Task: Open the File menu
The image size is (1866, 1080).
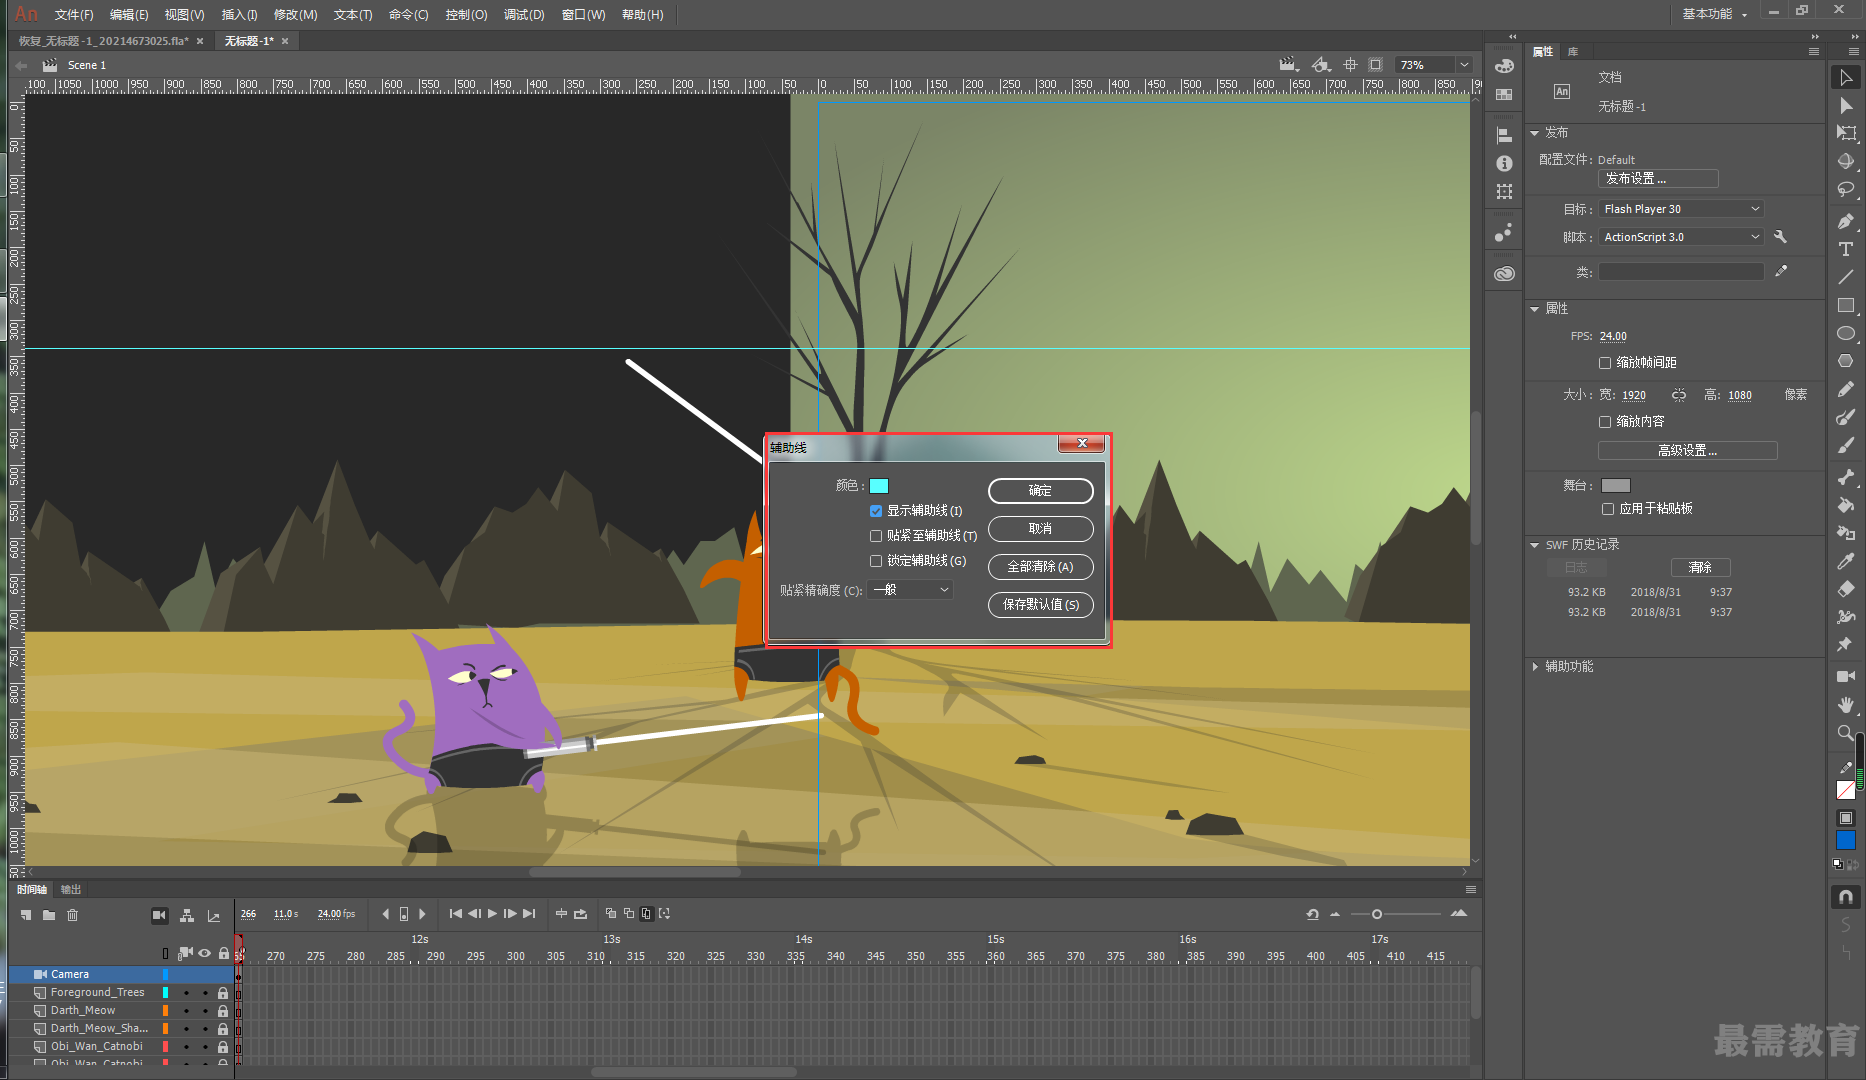Action: [x=74, y=15]
